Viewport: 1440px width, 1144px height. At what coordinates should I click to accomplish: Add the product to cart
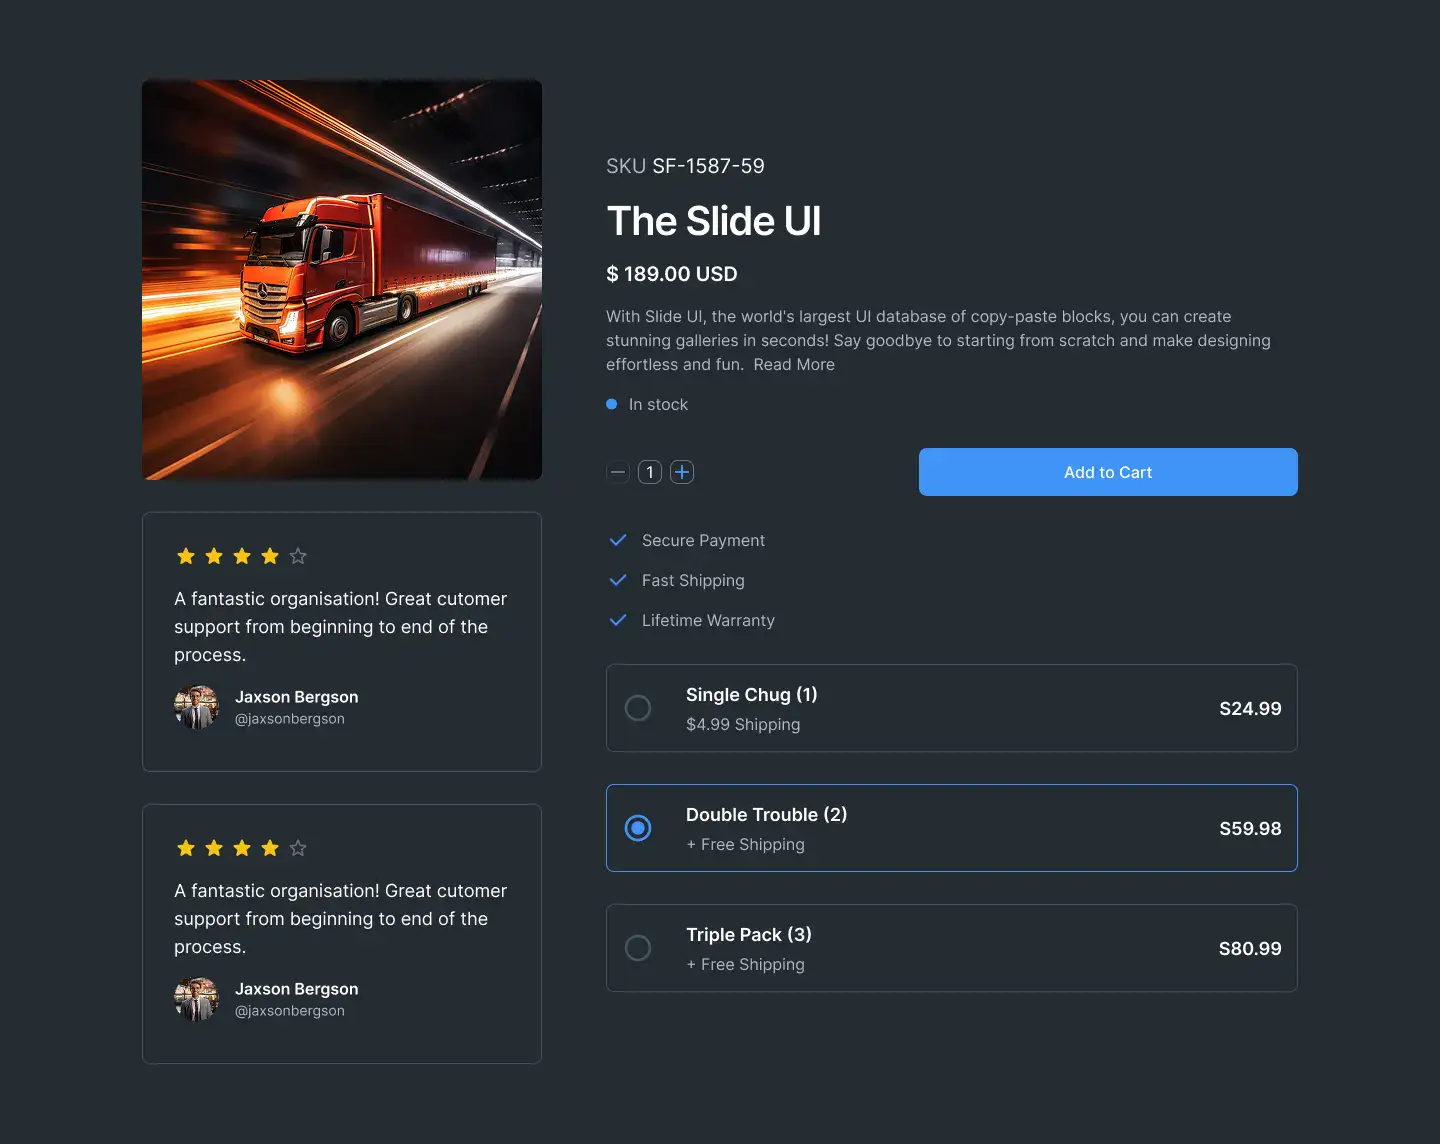1108,472
